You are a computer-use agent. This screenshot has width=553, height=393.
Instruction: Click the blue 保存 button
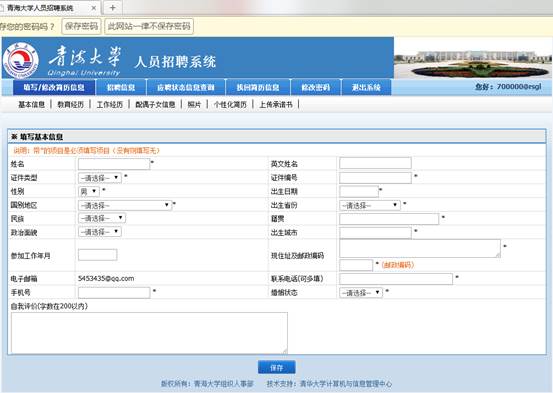click(x=276, y=367)
